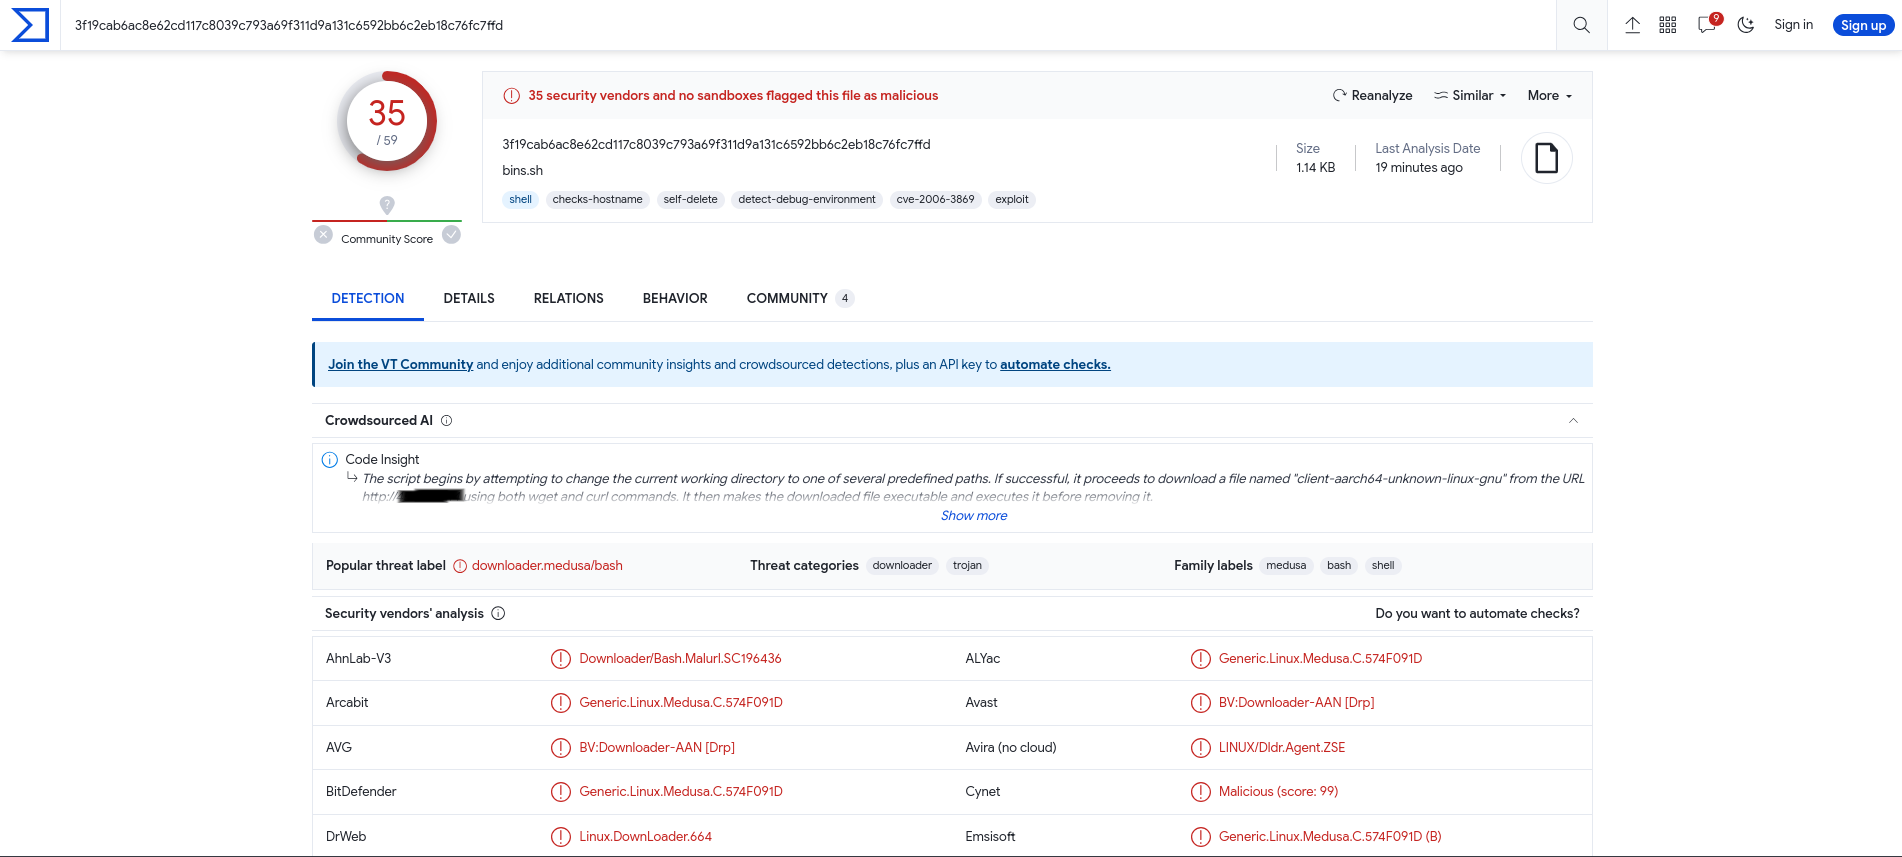Click Arcabit detection alert icon
1902x857 pixels.
tap(561, 703)
